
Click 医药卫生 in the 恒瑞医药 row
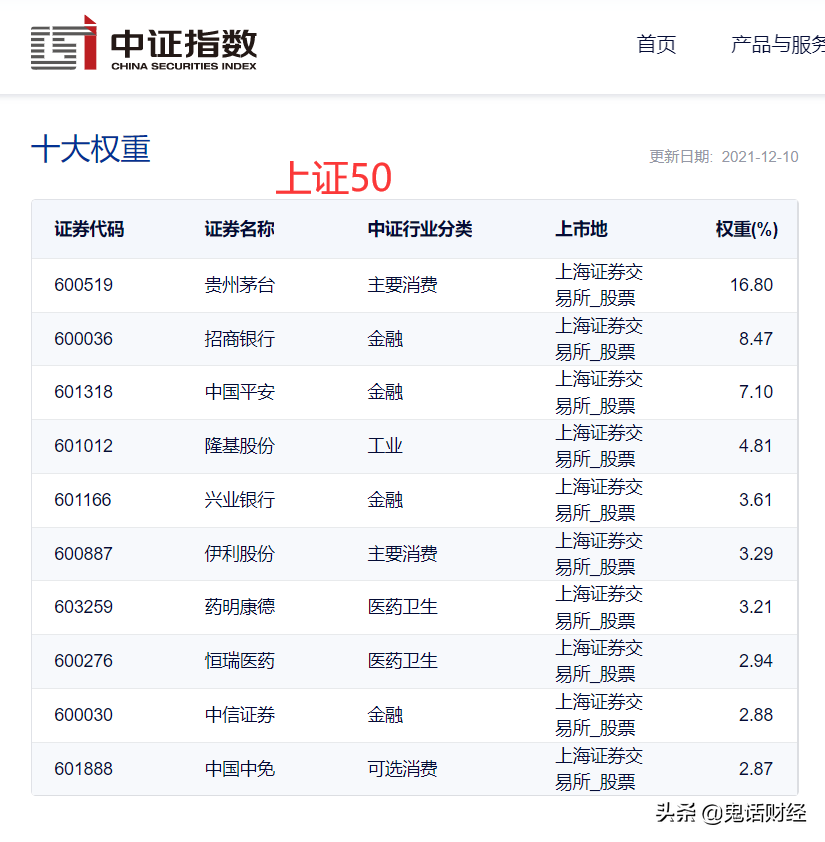[x=402, y=660]
